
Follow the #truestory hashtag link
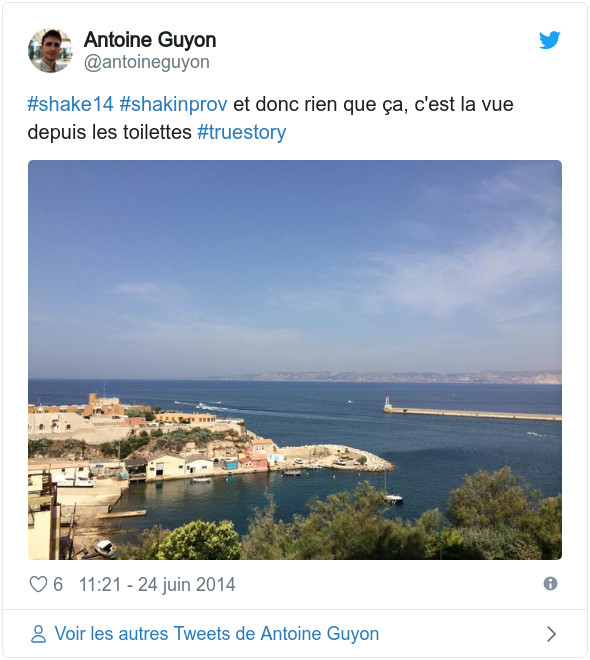click(x=242, y=132)
